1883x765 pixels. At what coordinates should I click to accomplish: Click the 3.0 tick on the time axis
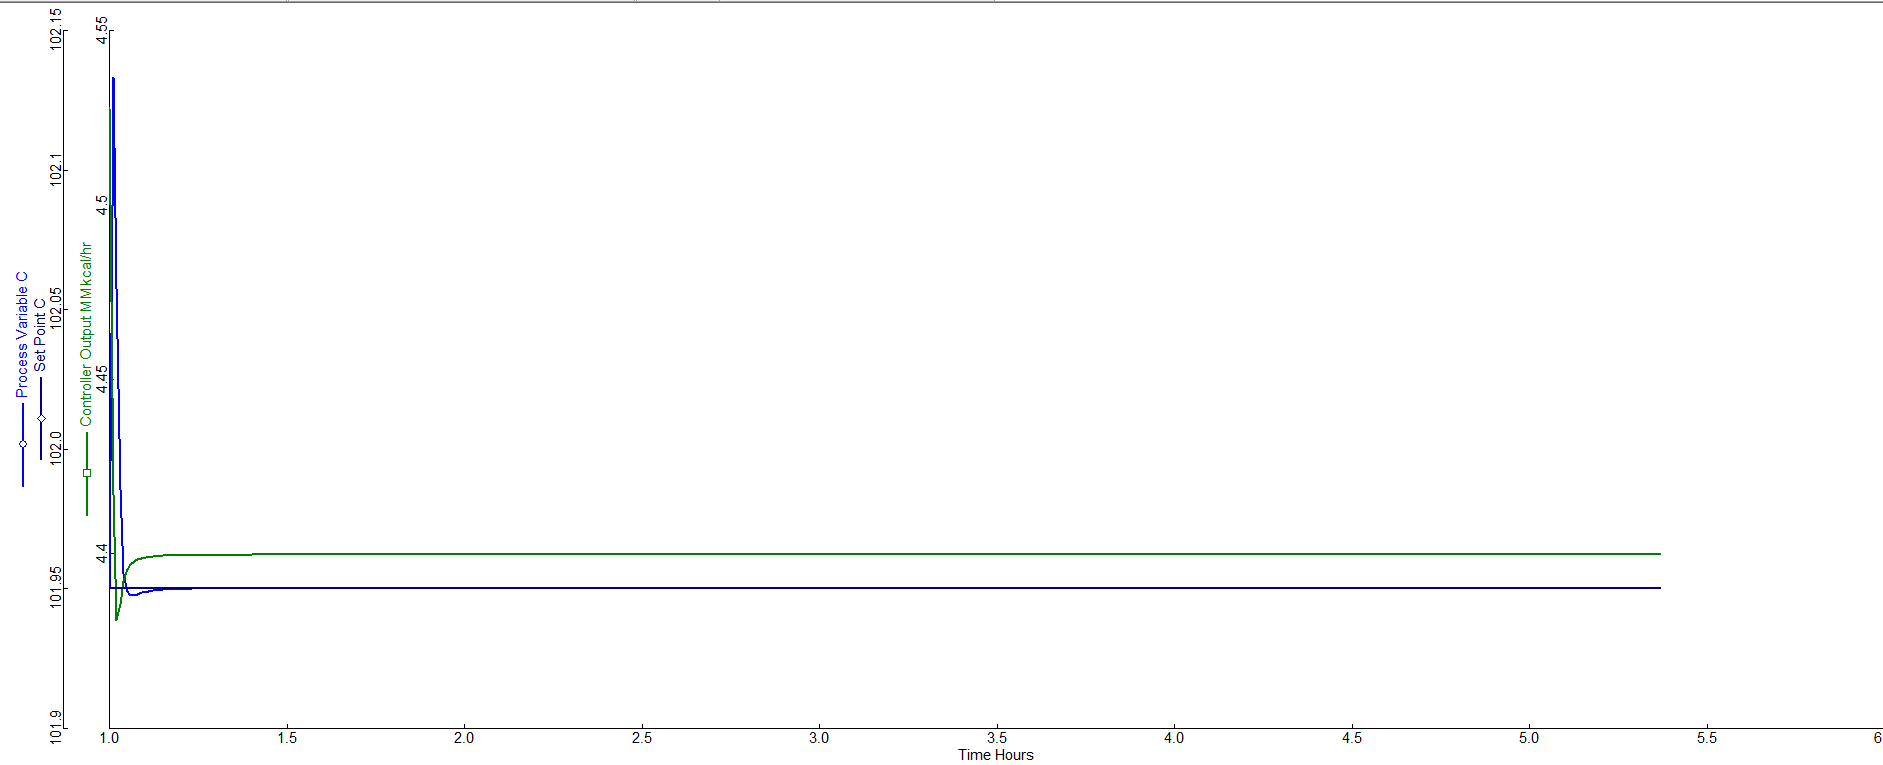click(819, 738)
